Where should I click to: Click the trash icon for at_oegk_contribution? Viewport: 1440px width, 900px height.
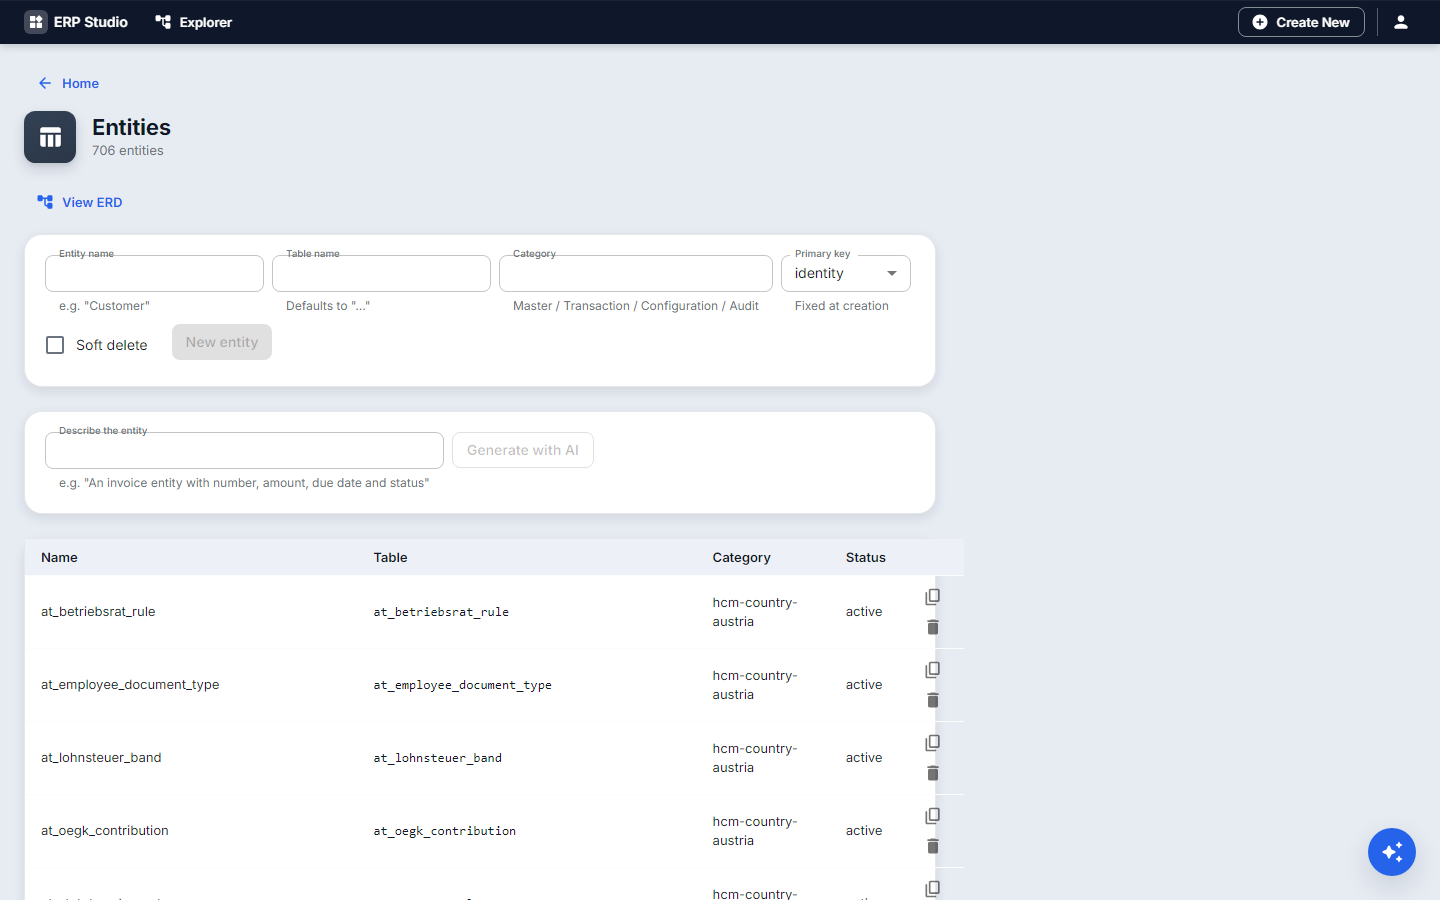click(932, 846)
